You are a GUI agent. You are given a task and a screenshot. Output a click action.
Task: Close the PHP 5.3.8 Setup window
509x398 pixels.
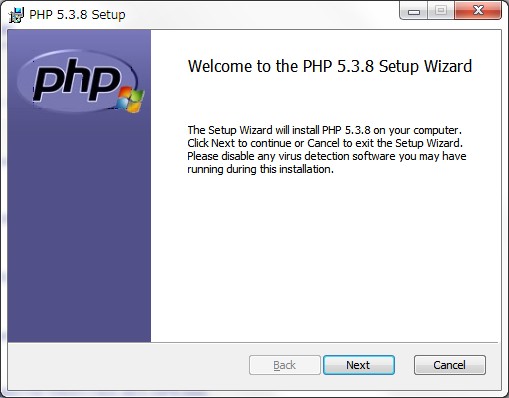pyautogui.click(x=478, y=11)
